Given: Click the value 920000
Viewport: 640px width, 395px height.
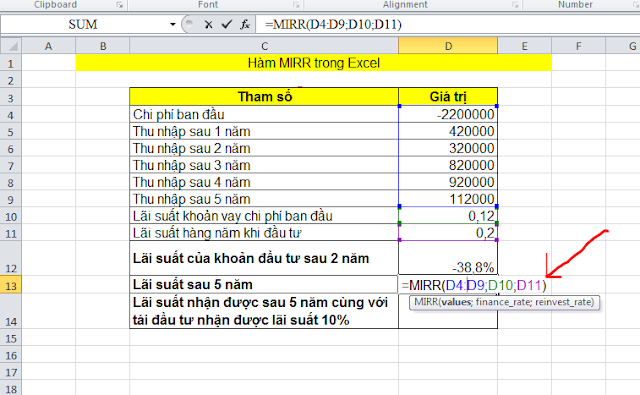Looking at the screenshot, I should pos(472,182).
